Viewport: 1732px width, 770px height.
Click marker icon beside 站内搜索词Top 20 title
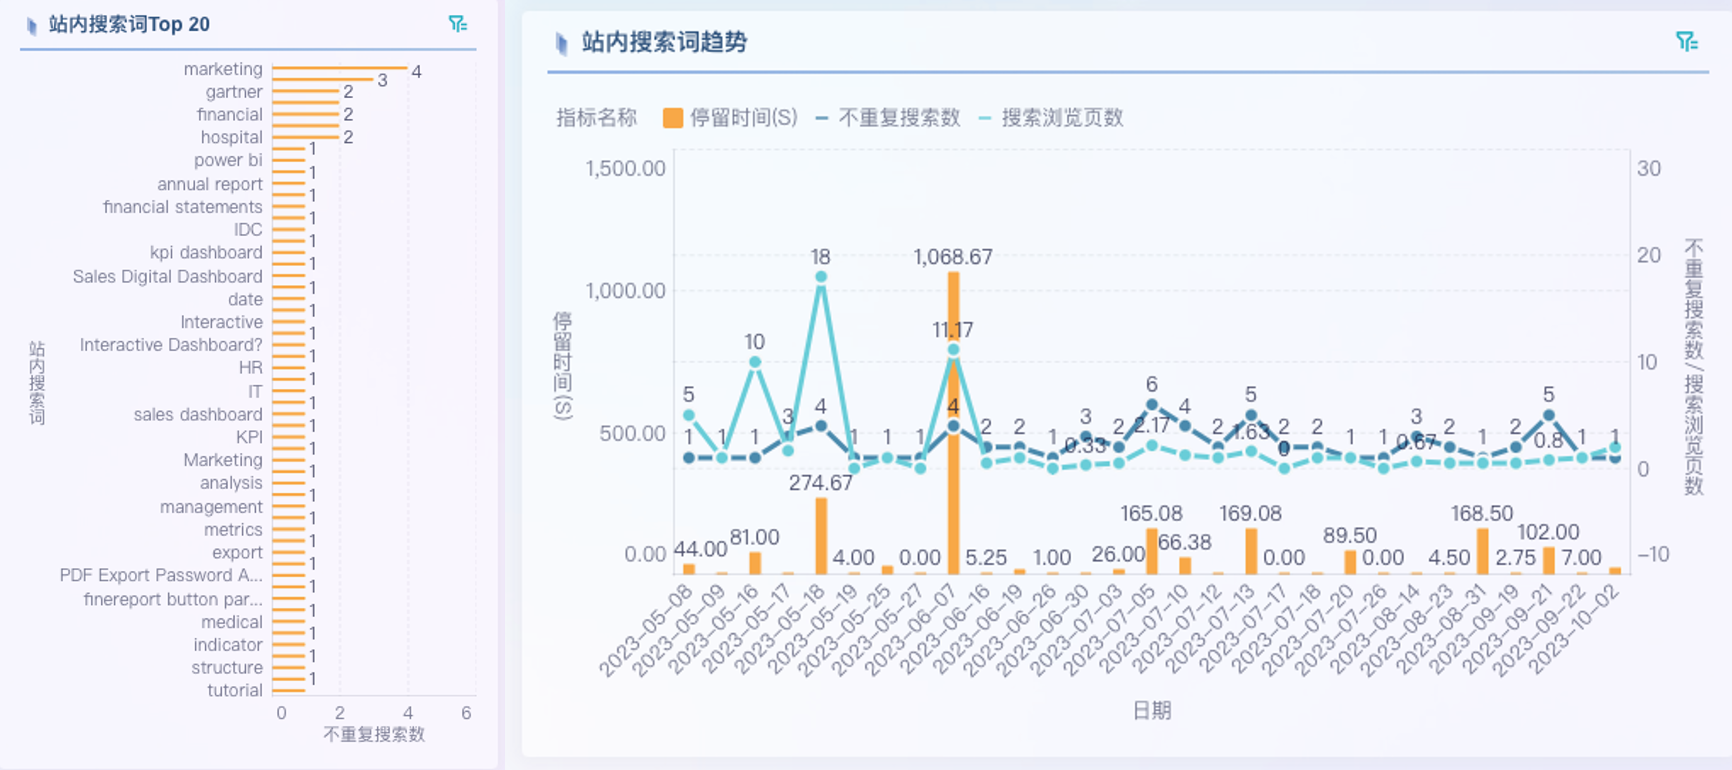[32, 26]
